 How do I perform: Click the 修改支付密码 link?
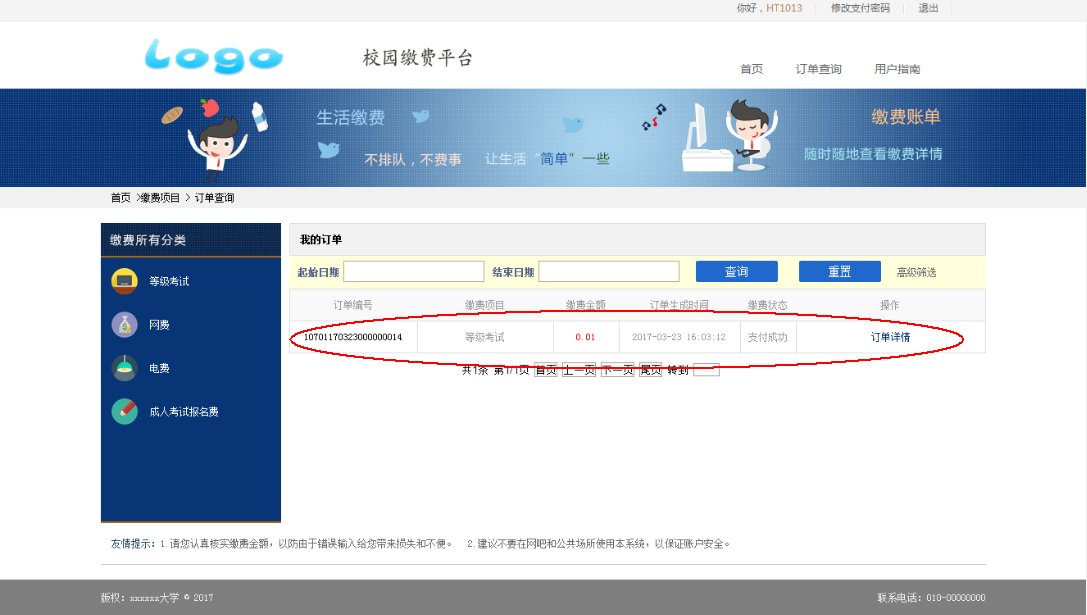click(x=860, y=8)
